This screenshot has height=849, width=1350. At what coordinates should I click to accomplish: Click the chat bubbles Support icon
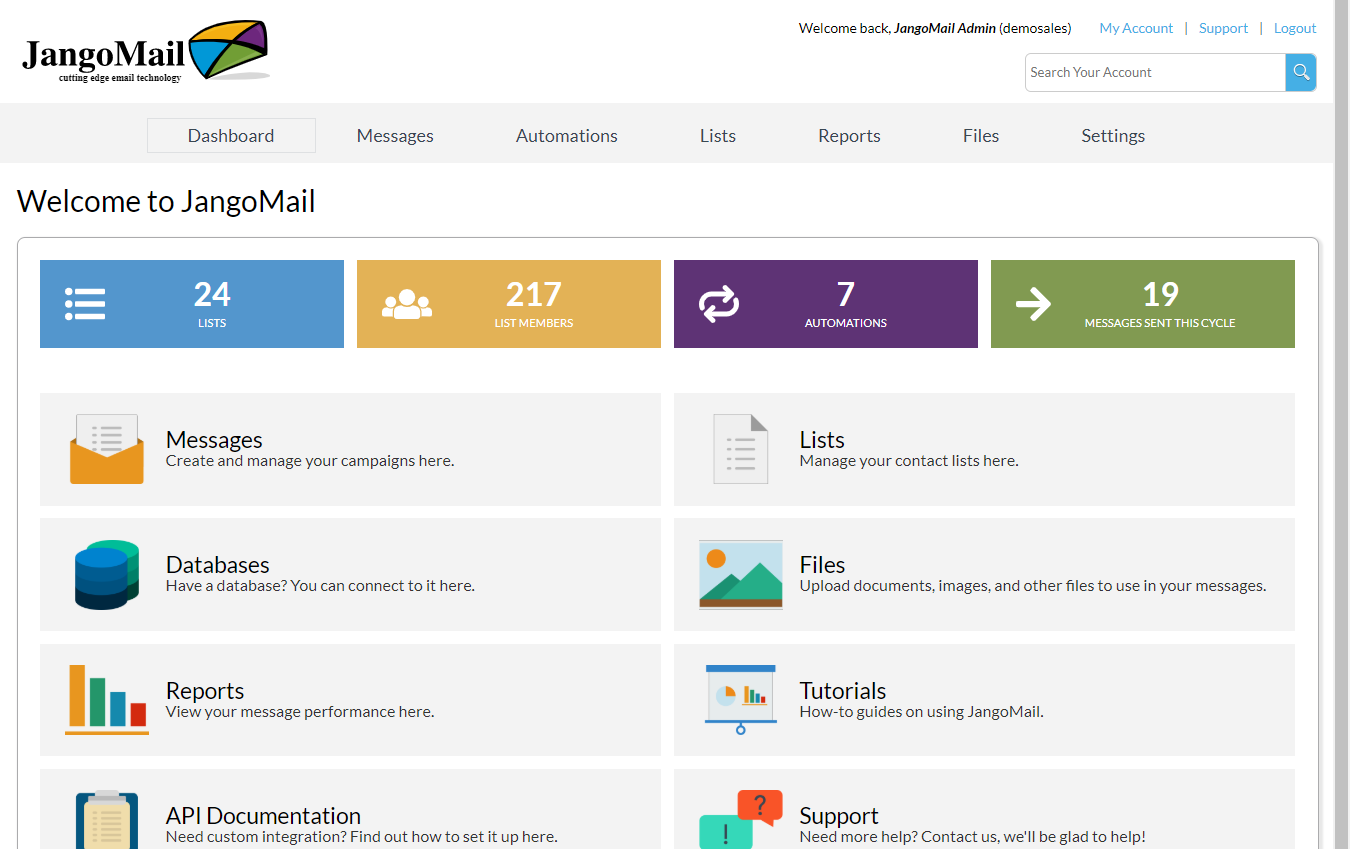pyautogui.click(x=741, y=819)
